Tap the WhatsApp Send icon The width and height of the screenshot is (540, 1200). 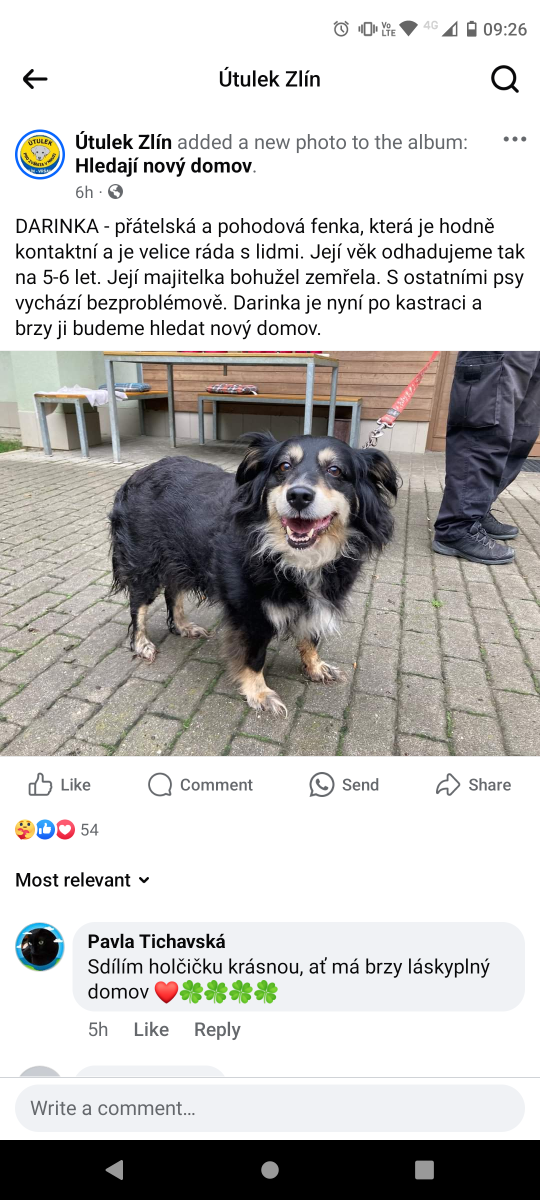[321, 785]
